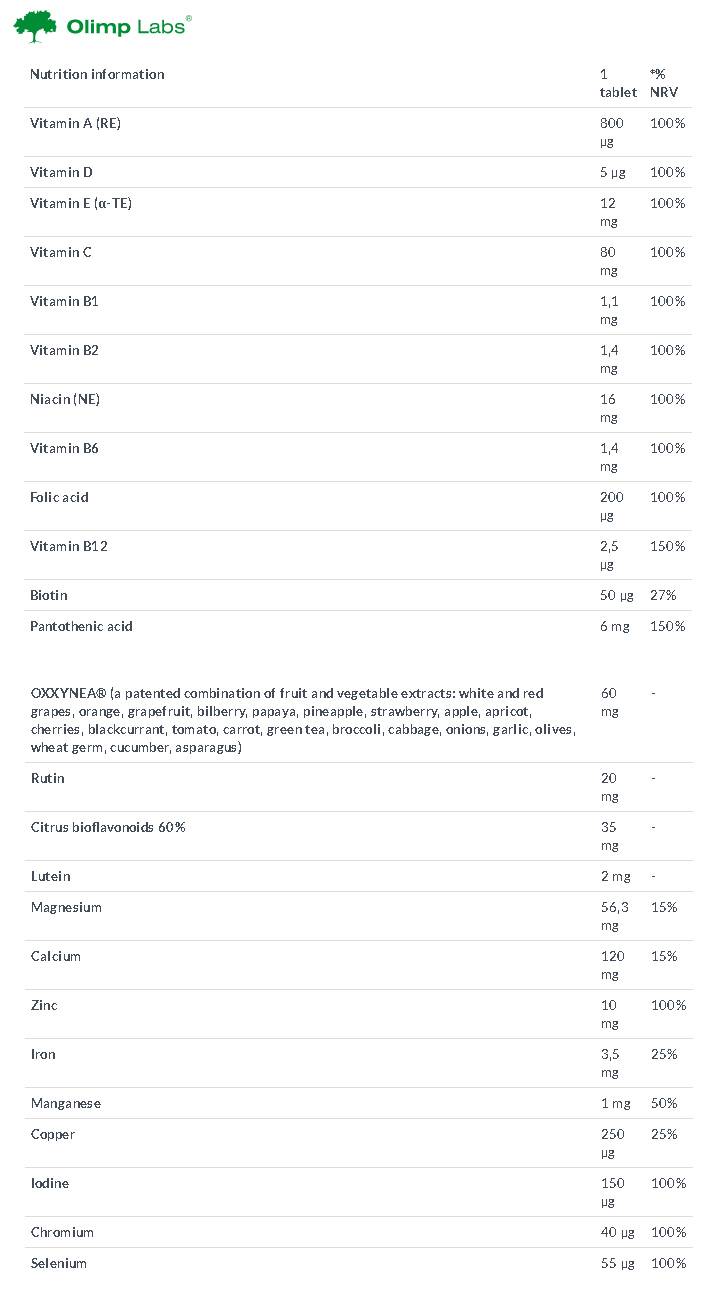This screenshot has width=717, height=1300.
Task: Click the Olimp Labs brand name text
Action: [x=126, y=27]
